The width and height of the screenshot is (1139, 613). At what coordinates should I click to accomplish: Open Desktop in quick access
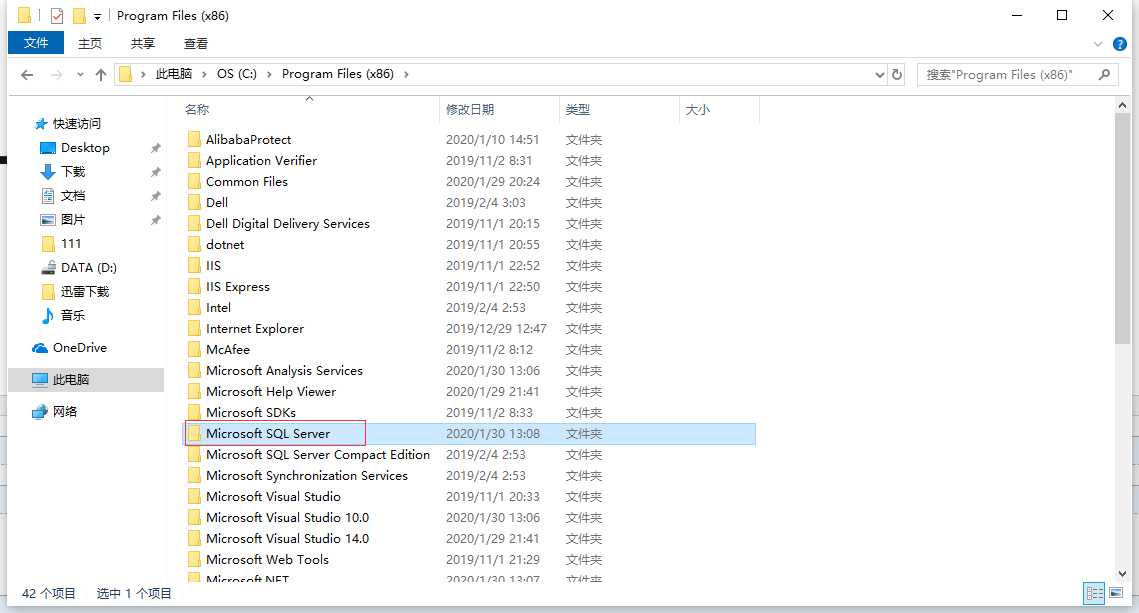click(85, 147)
